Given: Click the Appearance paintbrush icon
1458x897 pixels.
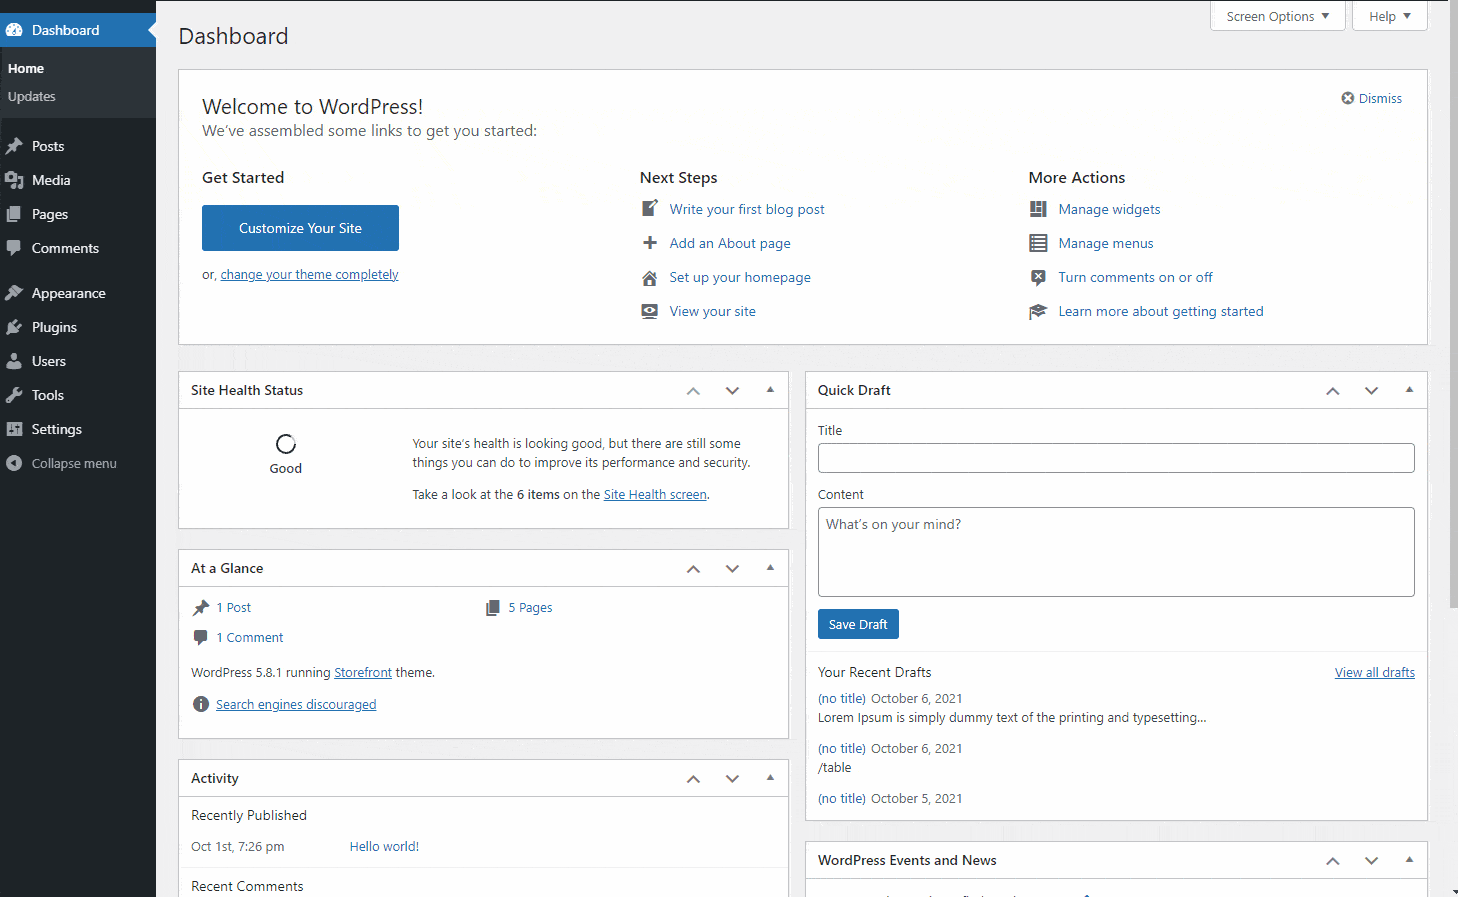Looking at the screenshot, I should (14, 293).
